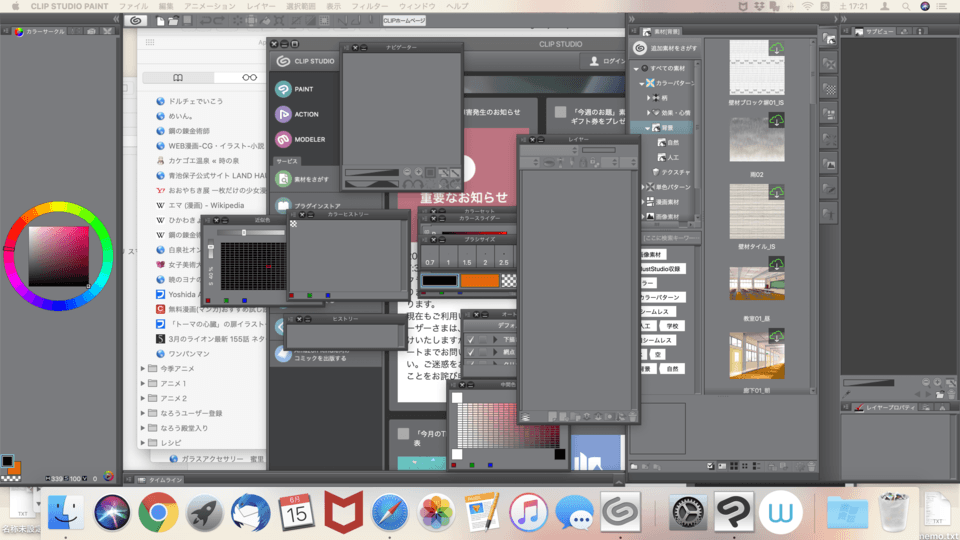Click 素材をさがす service icon
This screenshot has height=540, width=960.
point(283,179)
